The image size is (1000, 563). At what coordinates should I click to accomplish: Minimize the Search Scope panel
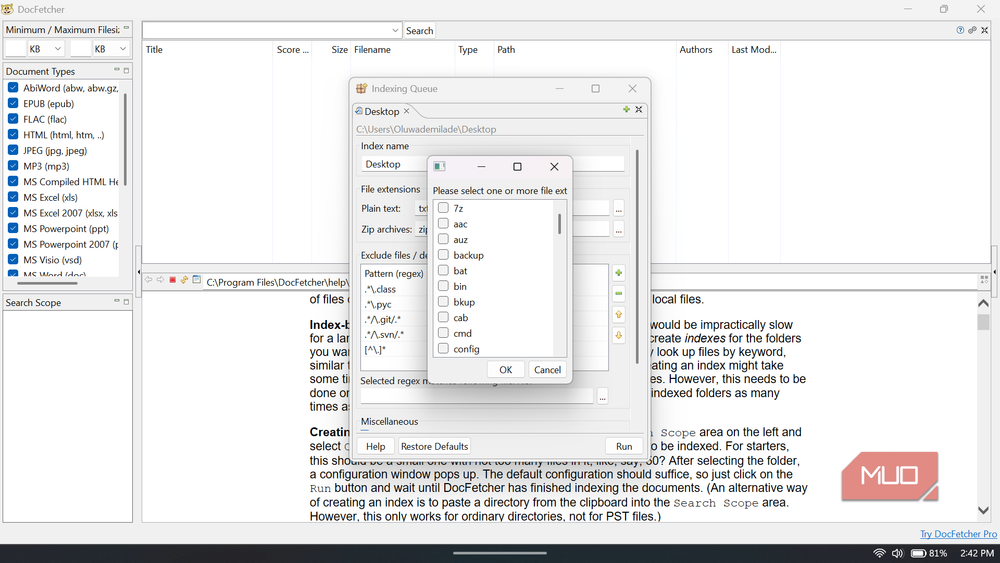(x=117, y=301)
